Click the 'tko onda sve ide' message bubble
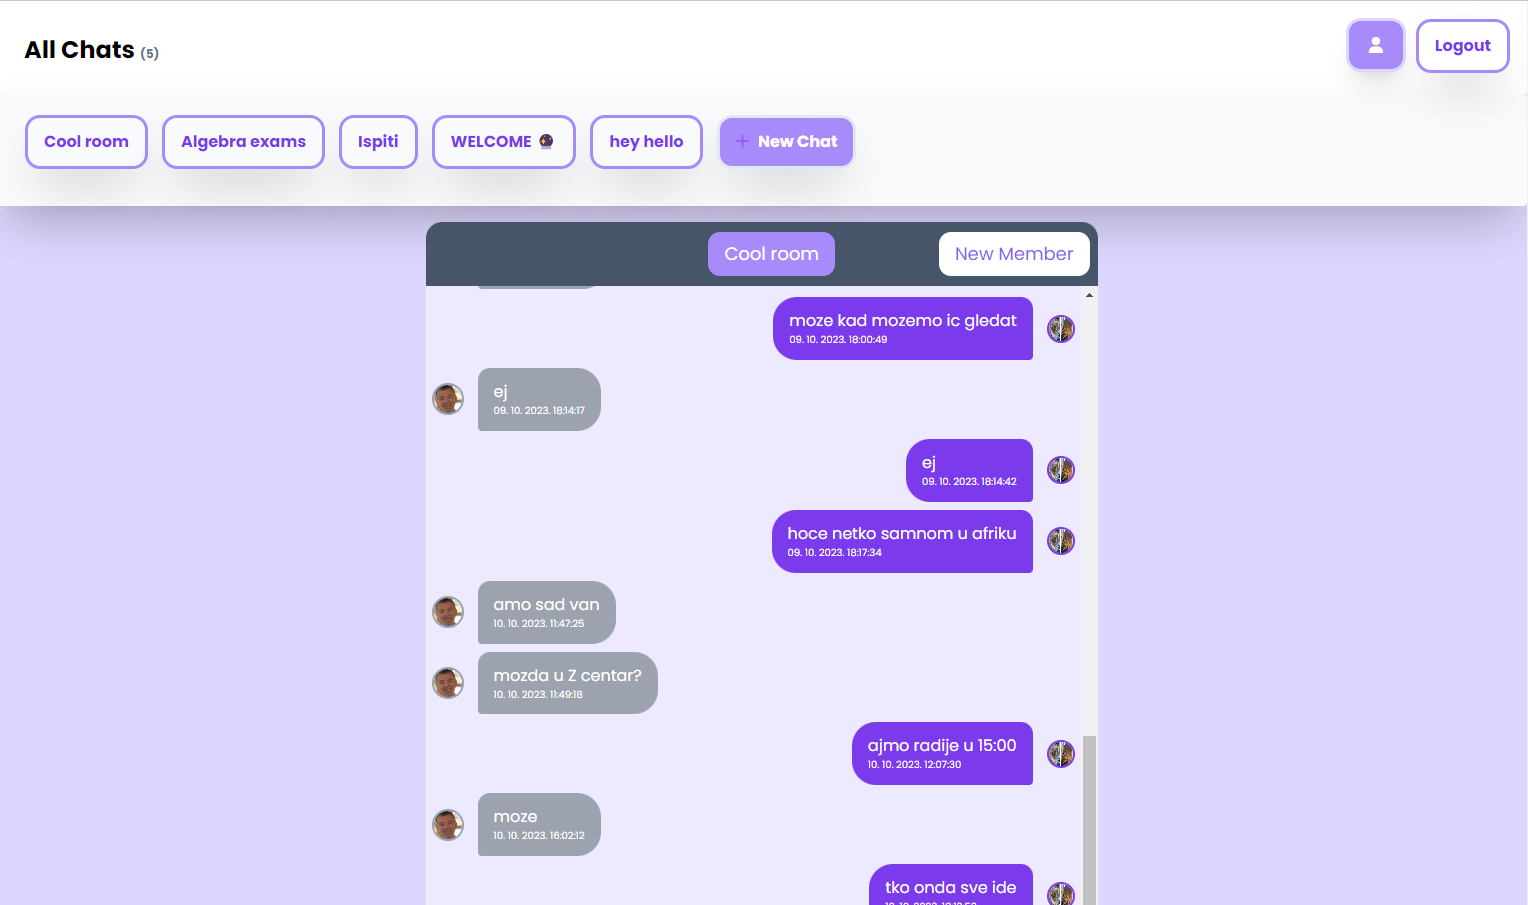The image size is (1528, 905). tap(950, 886)
